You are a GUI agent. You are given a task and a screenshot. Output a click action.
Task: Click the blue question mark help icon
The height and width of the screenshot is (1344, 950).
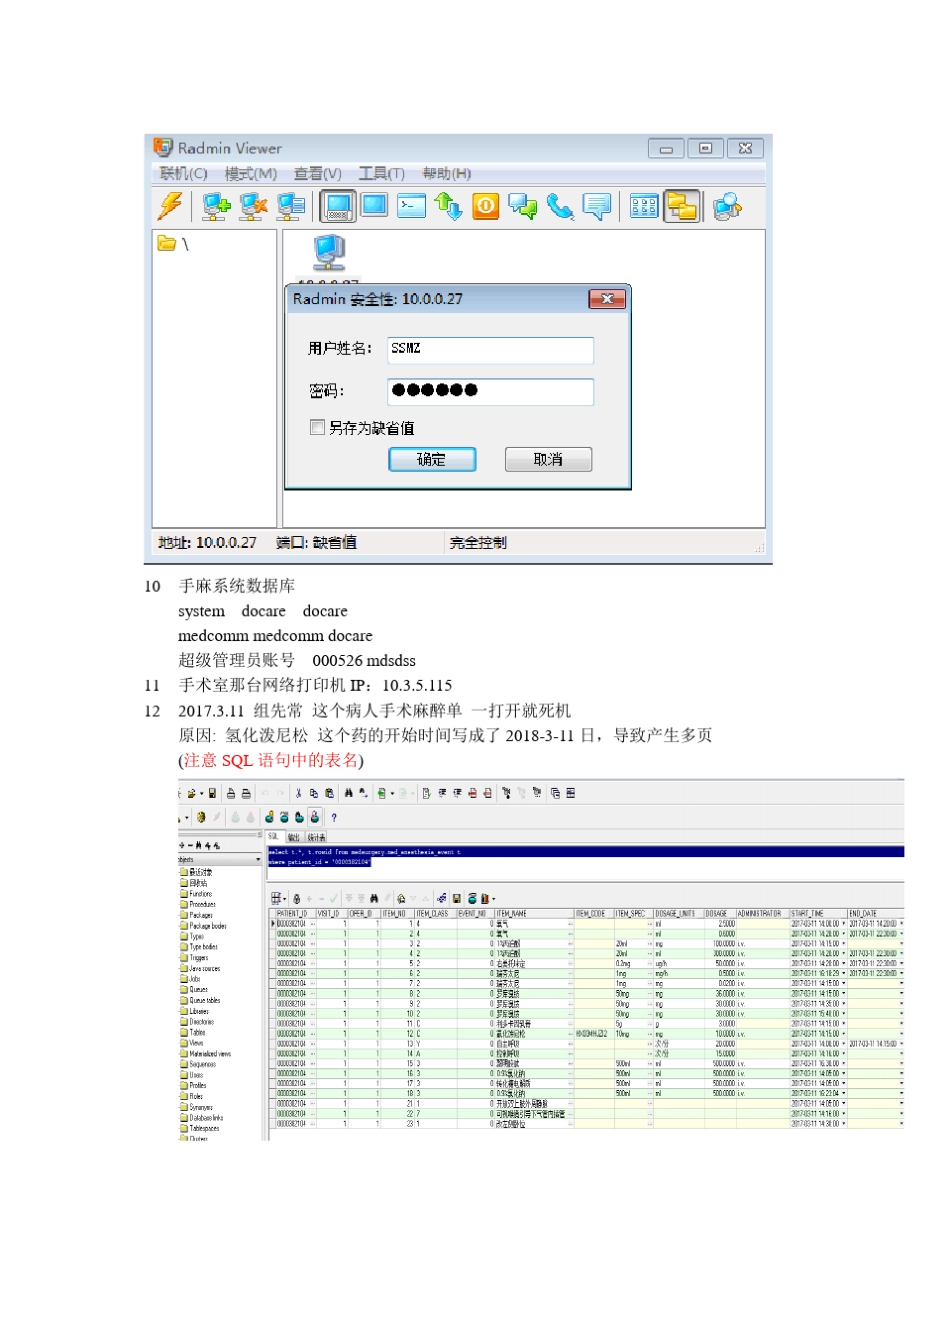click(x=334, y=817)
